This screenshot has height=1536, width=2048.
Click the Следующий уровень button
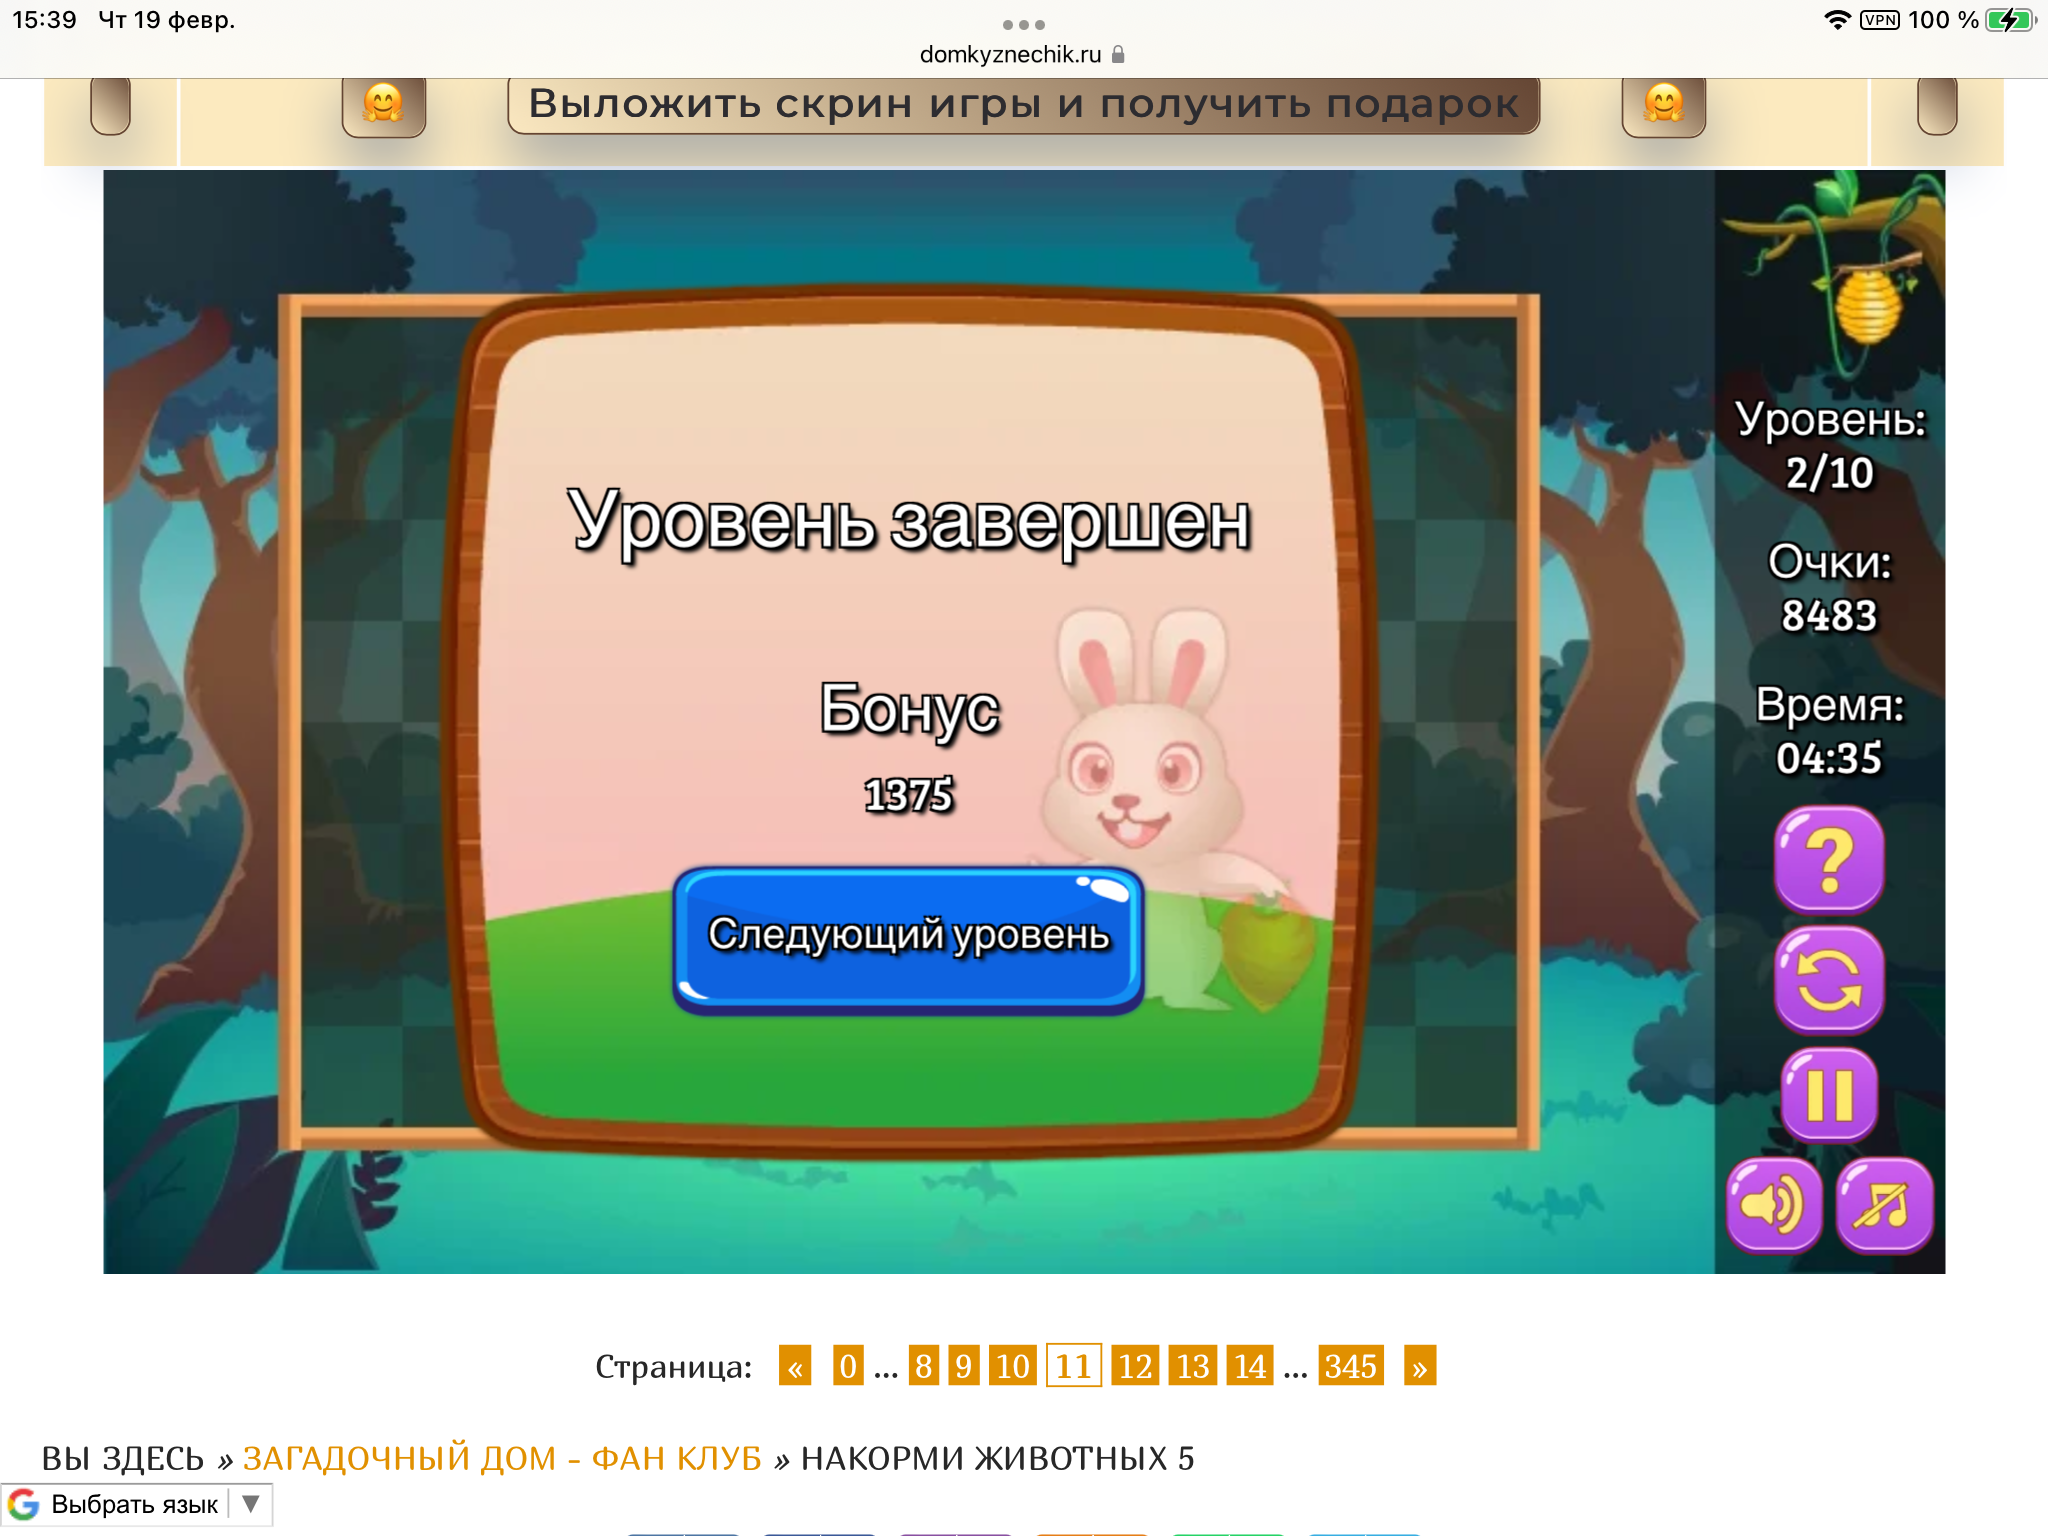coord(908,937)
